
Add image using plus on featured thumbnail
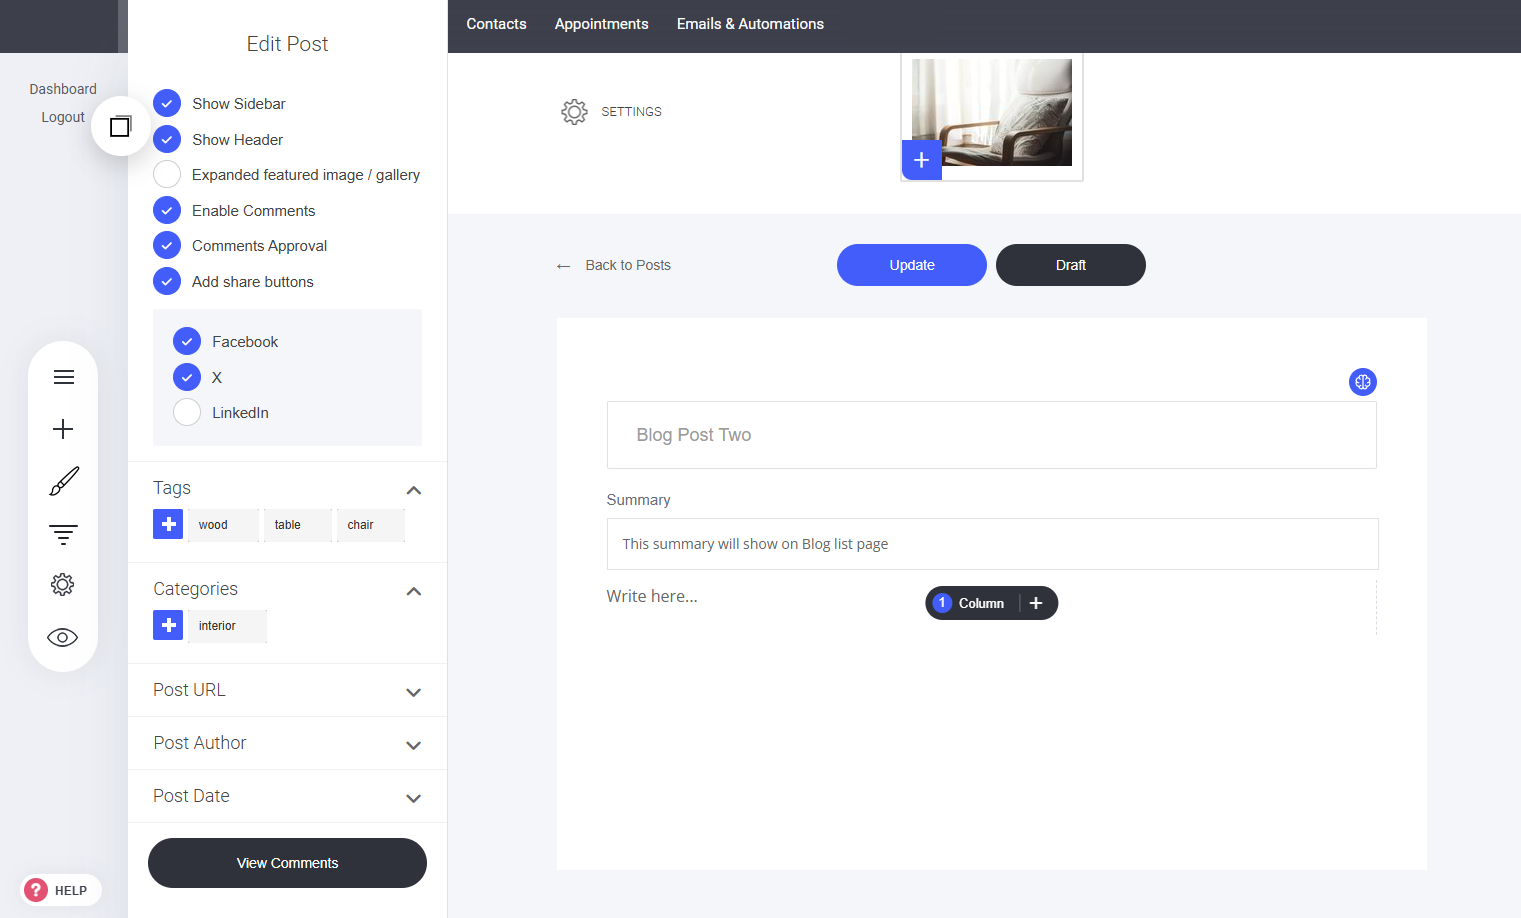point(921,160)
